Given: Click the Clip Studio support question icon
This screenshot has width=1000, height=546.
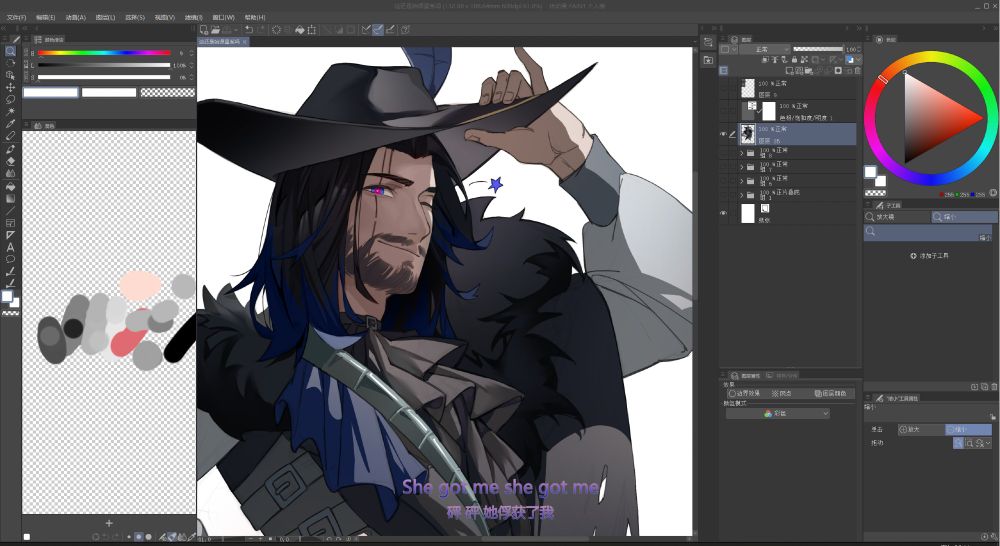Looking at the screenshot, I should click(404, 29).
